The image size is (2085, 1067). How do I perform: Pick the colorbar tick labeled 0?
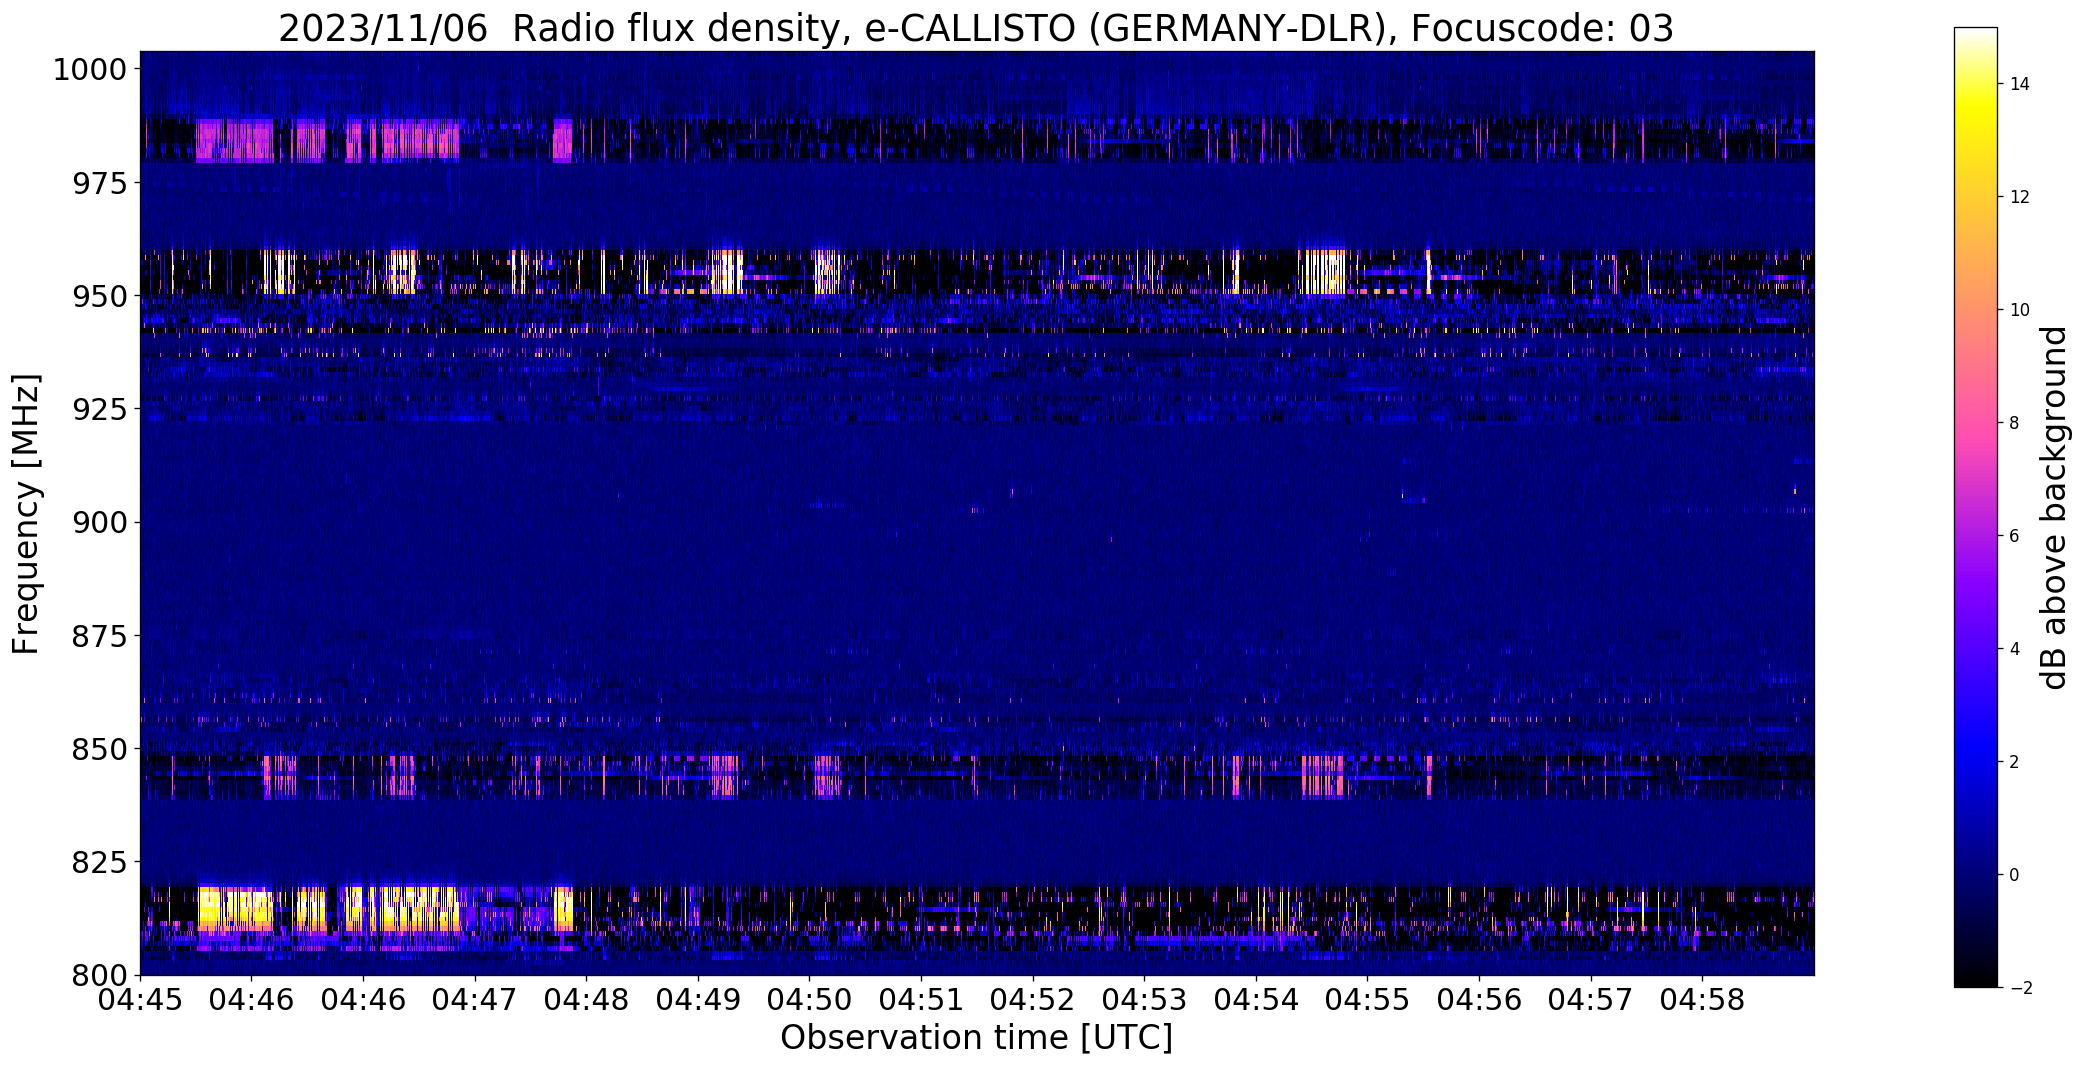(2014, 875)
